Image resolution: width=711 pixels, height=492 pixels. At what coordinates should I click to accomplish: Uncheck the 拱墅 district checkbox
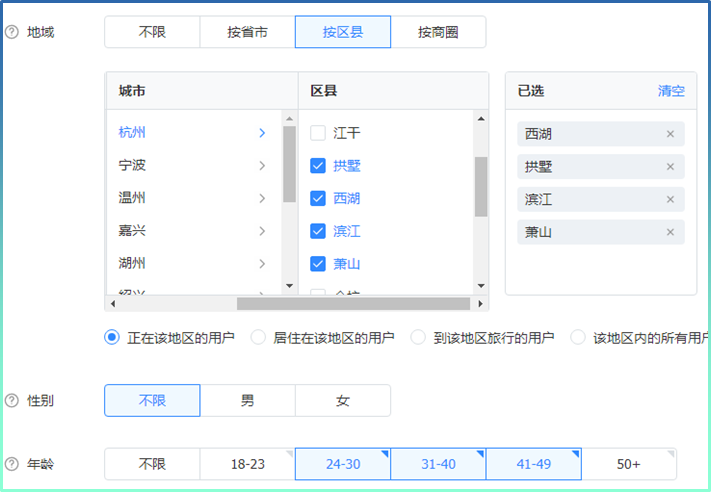pos(318,166)
